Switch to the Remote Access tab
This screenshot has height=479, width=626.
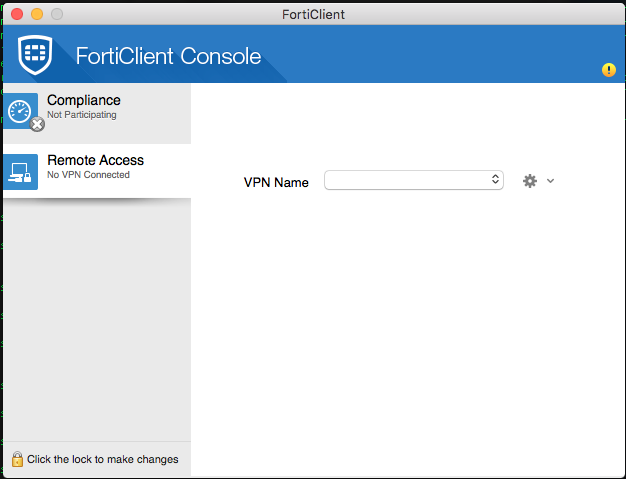pyautogui.click(x=97, y=171)
